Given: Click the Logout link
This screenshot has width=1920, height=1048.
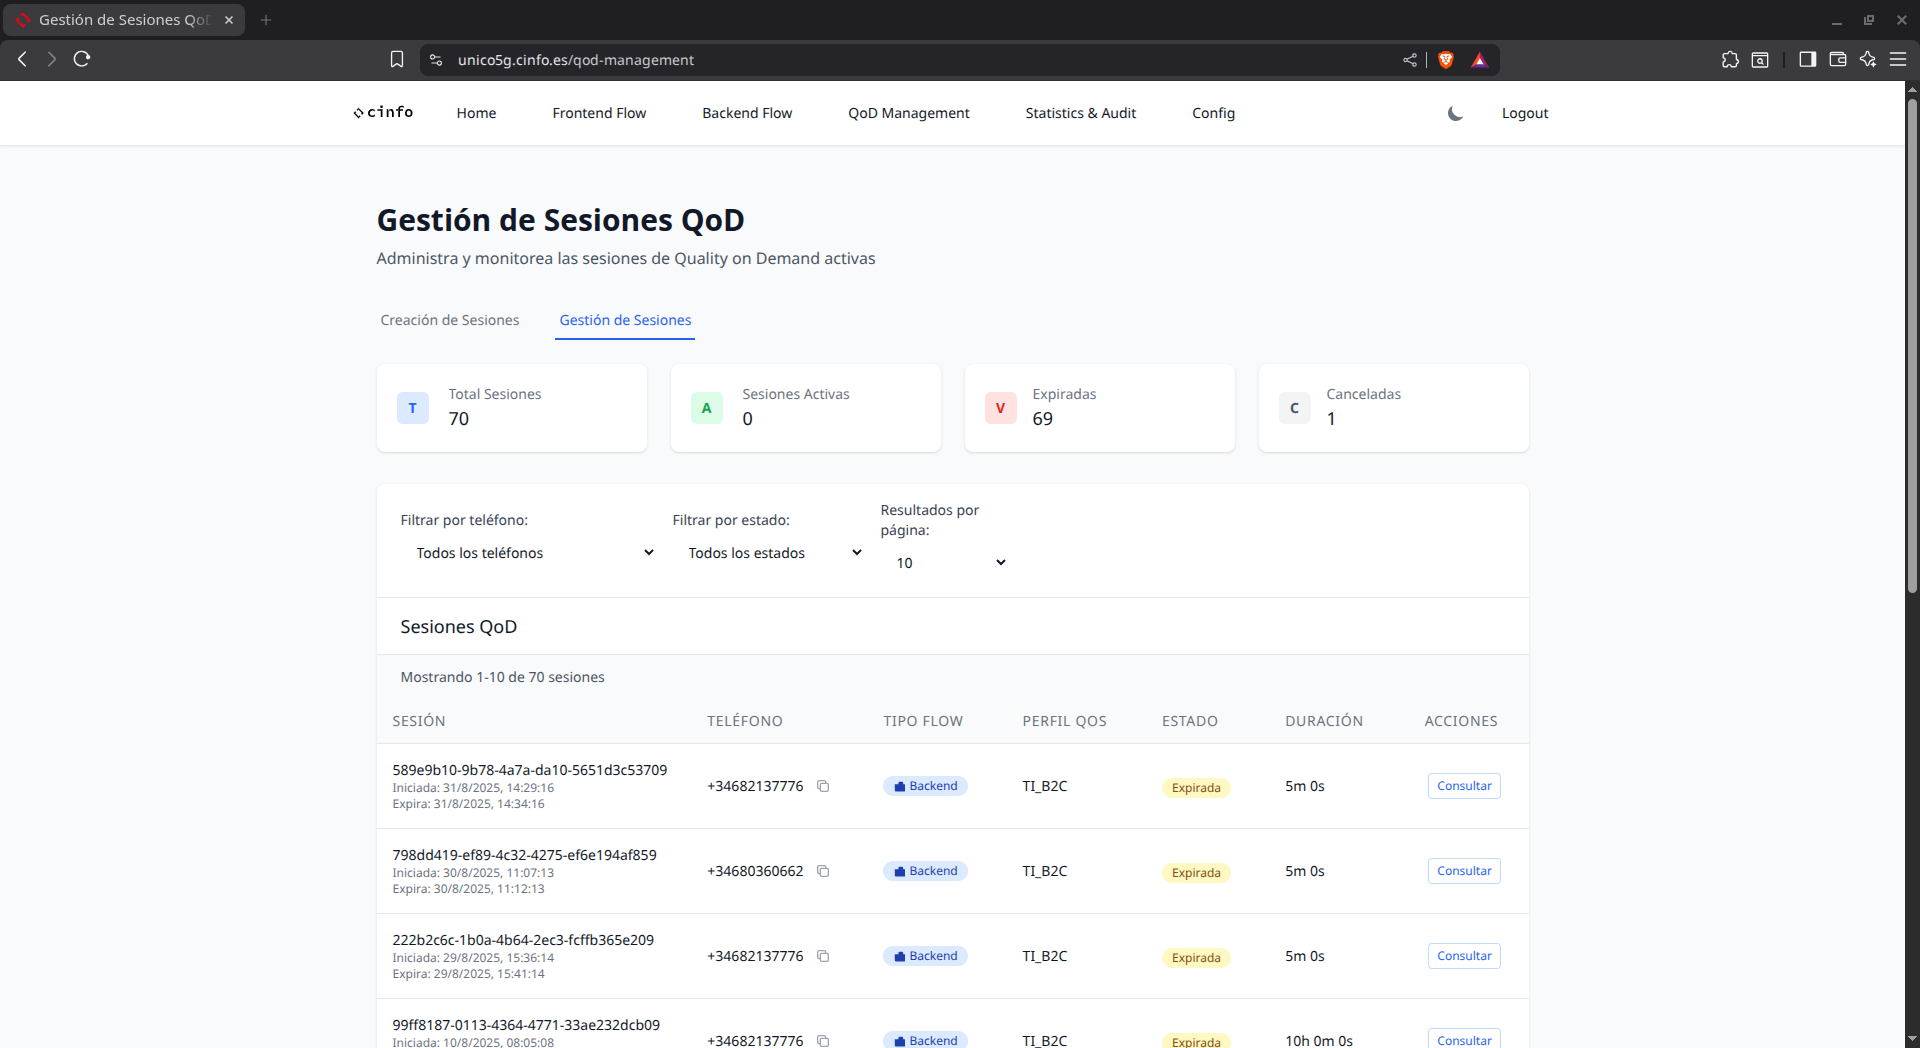Looking at the screenshot, I should pyautogui.click(x=1524, y=113).
